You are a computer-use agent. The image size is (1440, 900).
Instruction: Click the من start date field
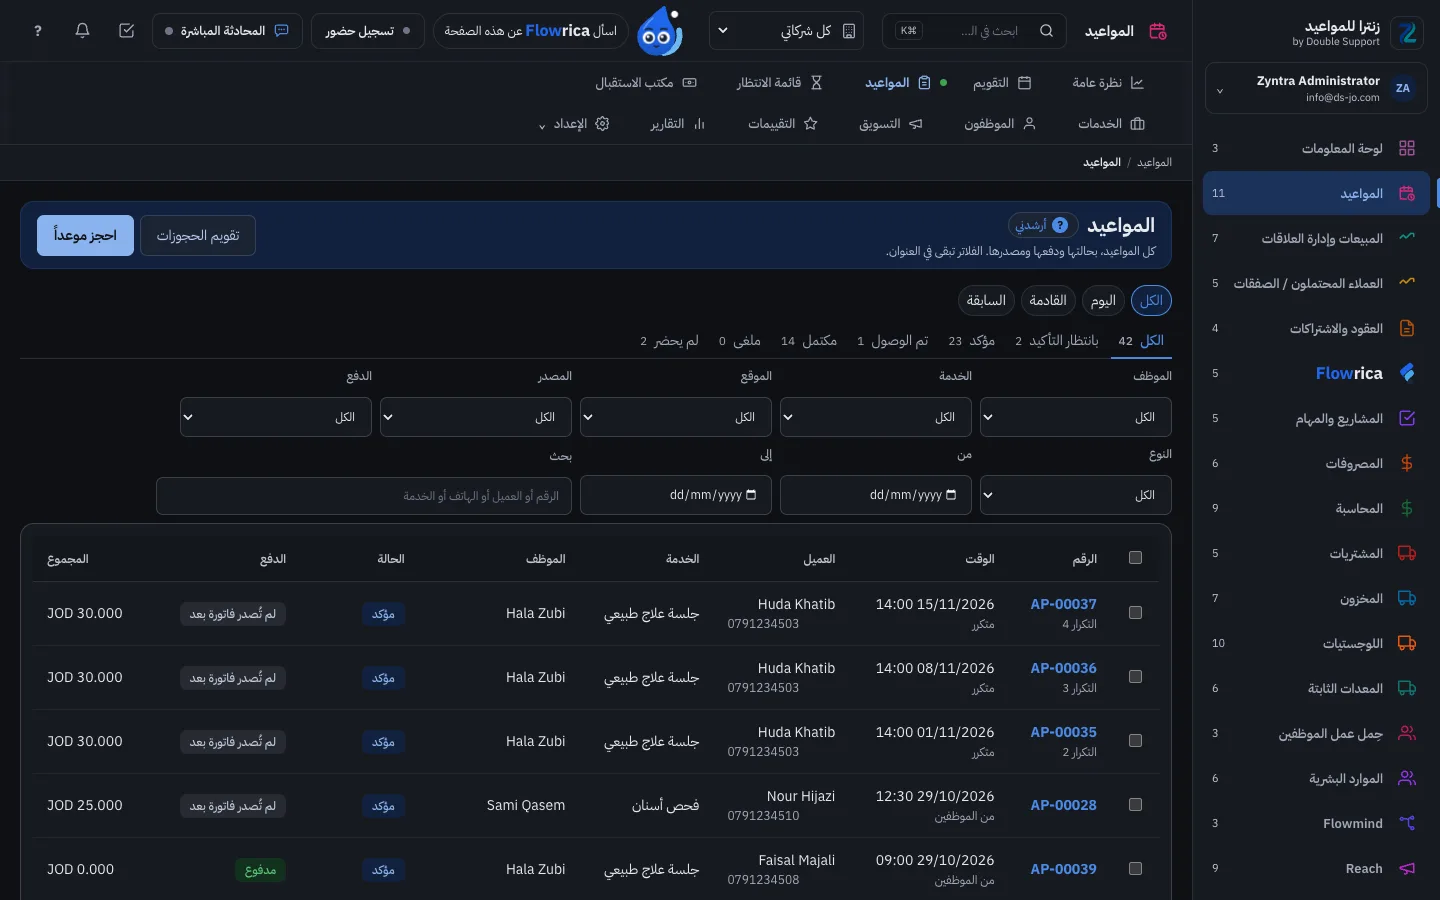point(876,495)
